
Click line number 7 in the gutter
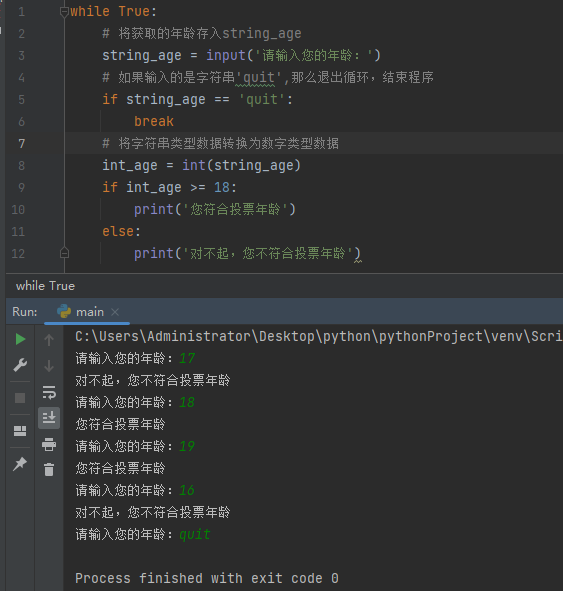click(x=21, y=144)
